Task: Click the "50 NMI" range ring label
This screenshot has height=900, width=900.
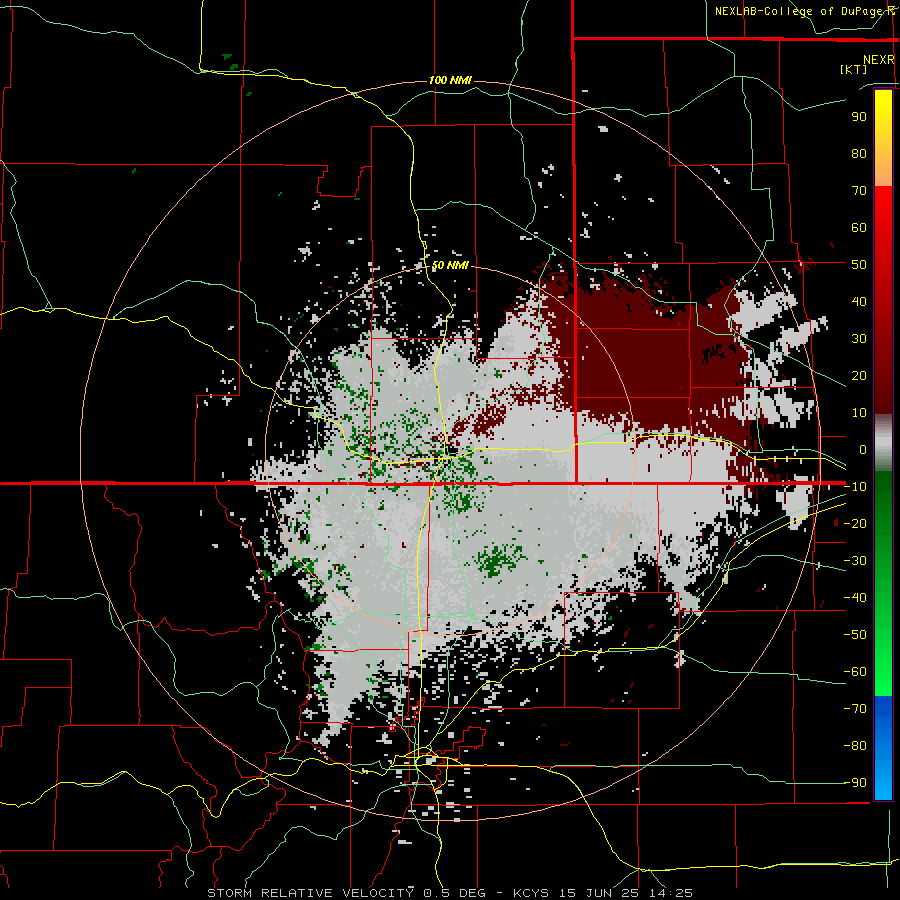Action: 450,265
